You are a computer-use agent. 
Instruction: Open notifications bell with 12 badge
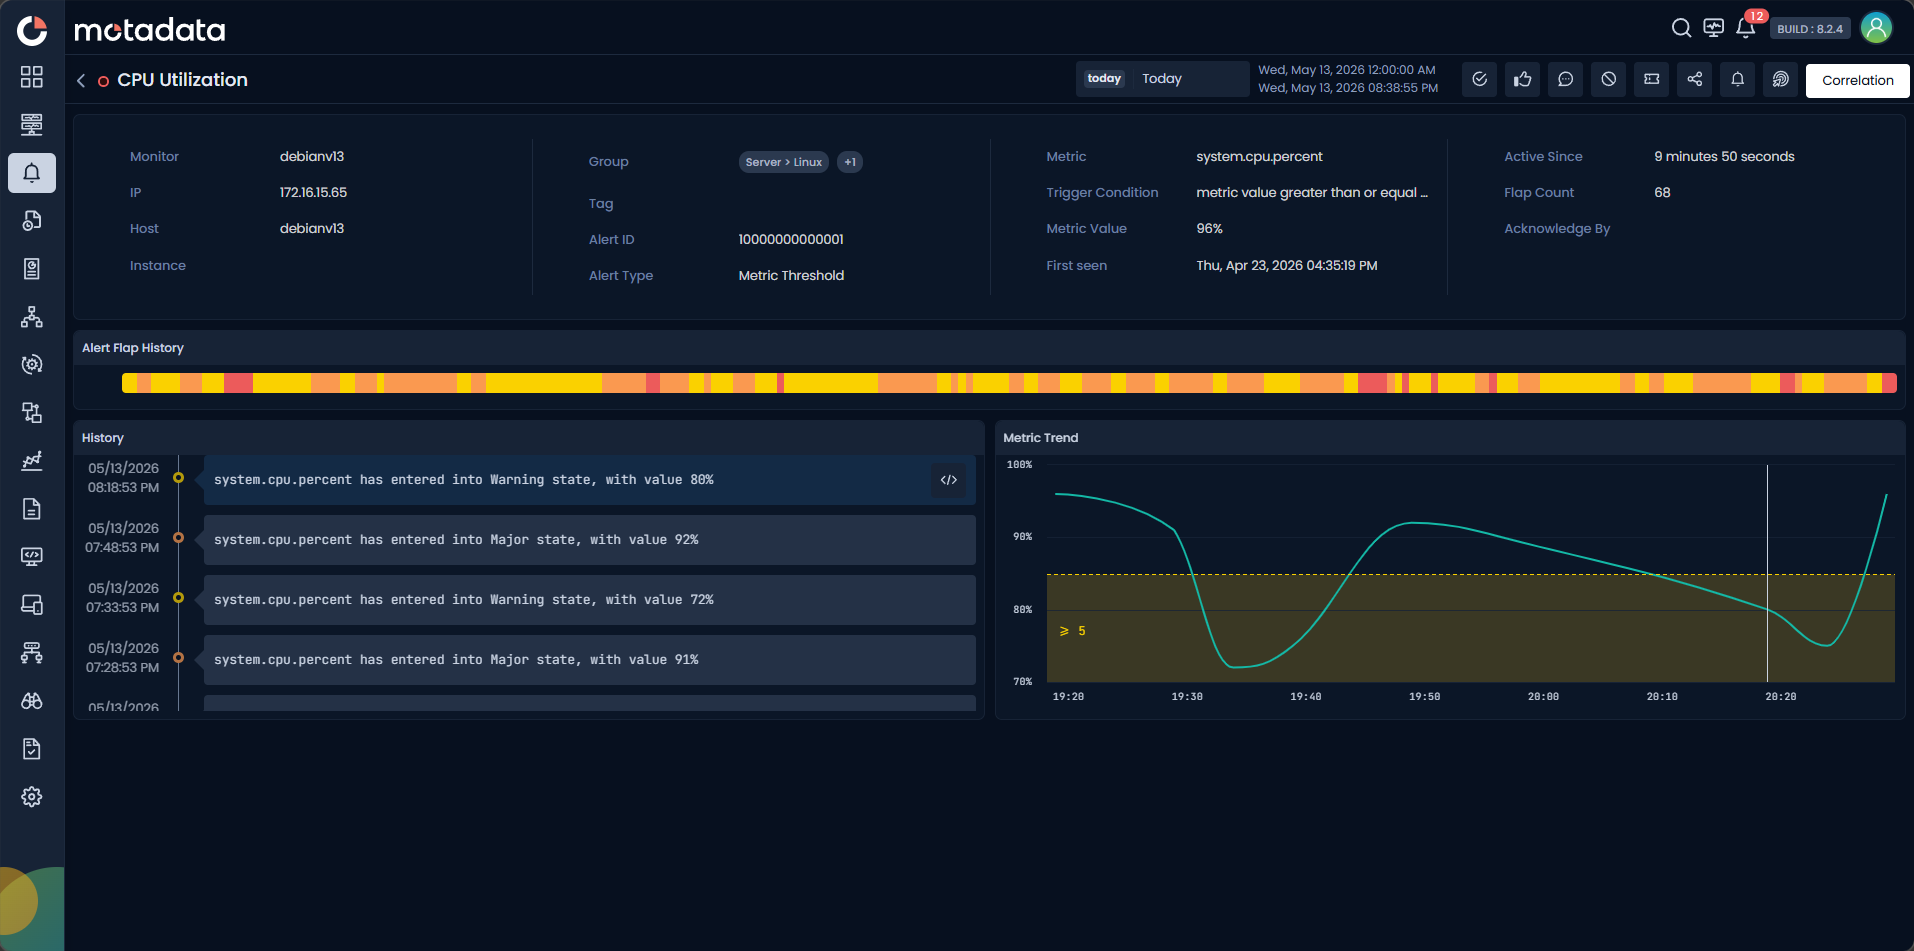click(x=1746, y=28)
